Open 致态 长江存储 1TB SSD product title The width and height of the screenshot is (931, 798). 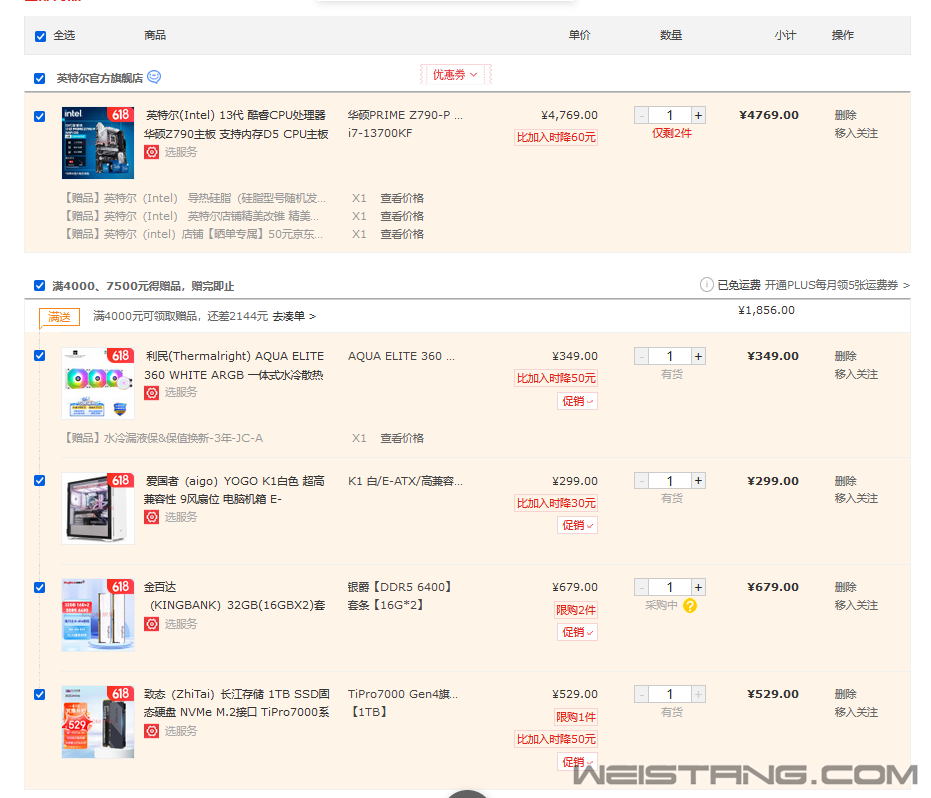236,703
